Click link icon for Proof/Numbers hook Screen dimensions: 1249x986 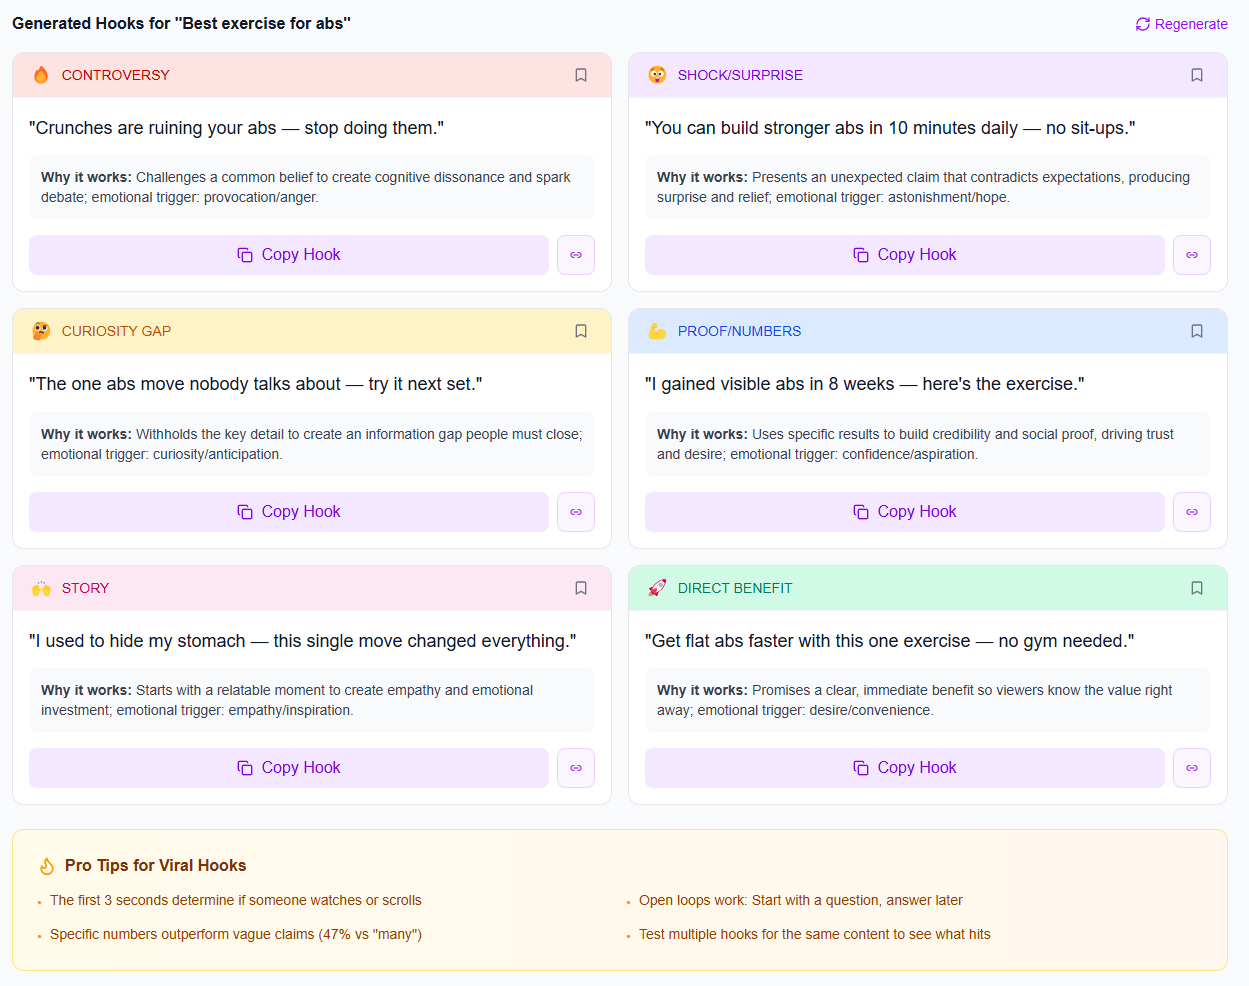click(1192, 512)
